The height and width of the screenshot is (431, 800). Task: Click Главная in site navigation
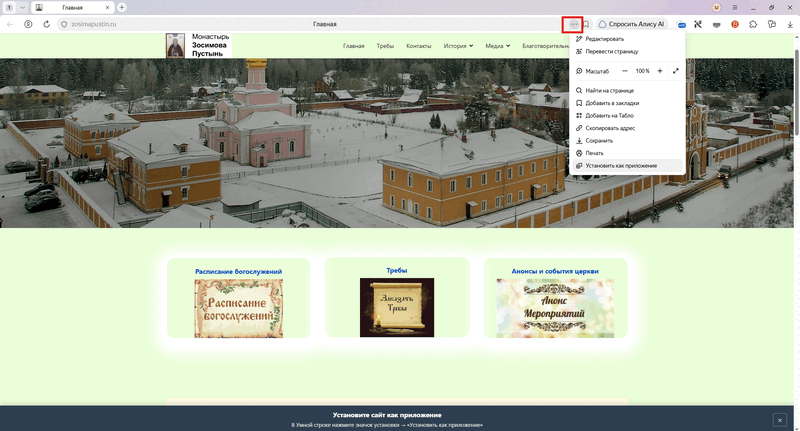pyautogui.click(x=354, y=46)
